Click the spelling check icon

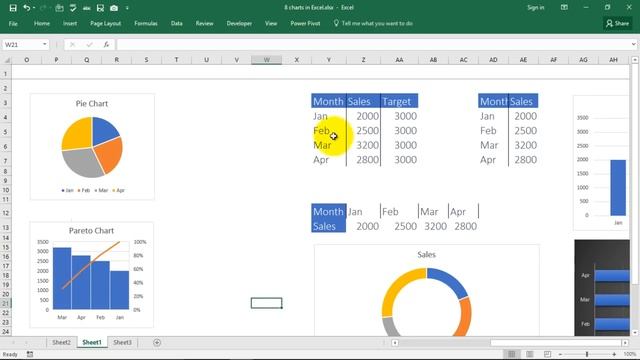click(73, 8)
